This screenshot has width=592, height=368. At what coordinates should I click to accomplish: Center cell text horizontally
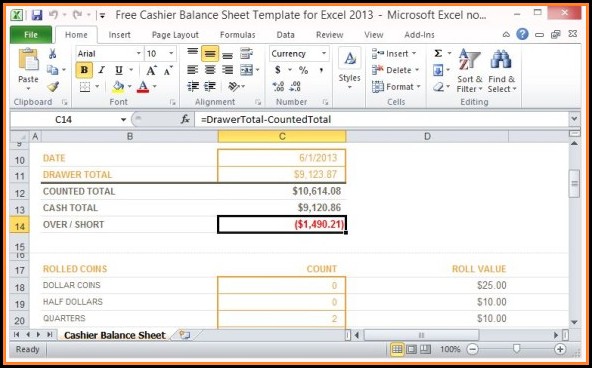pyautogui.click(x=210, y=70)
